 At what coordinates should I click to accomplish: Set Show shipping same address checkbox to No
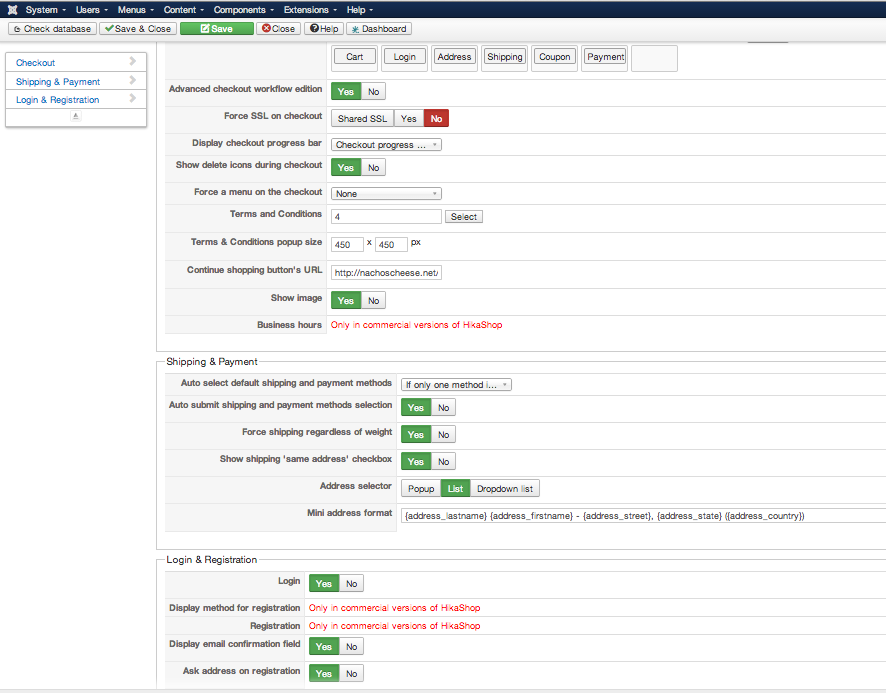(444, 462)
